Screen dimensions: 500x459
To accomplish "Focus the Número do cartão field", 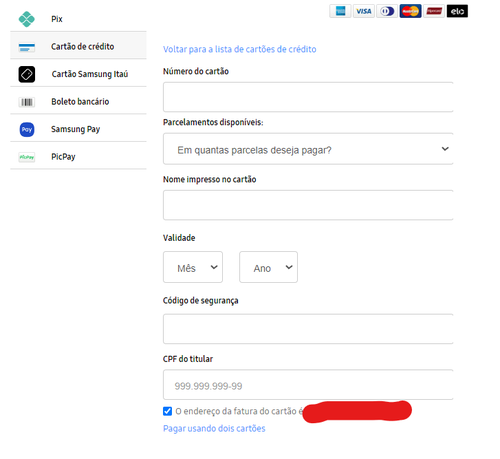I will click(308, 97).
